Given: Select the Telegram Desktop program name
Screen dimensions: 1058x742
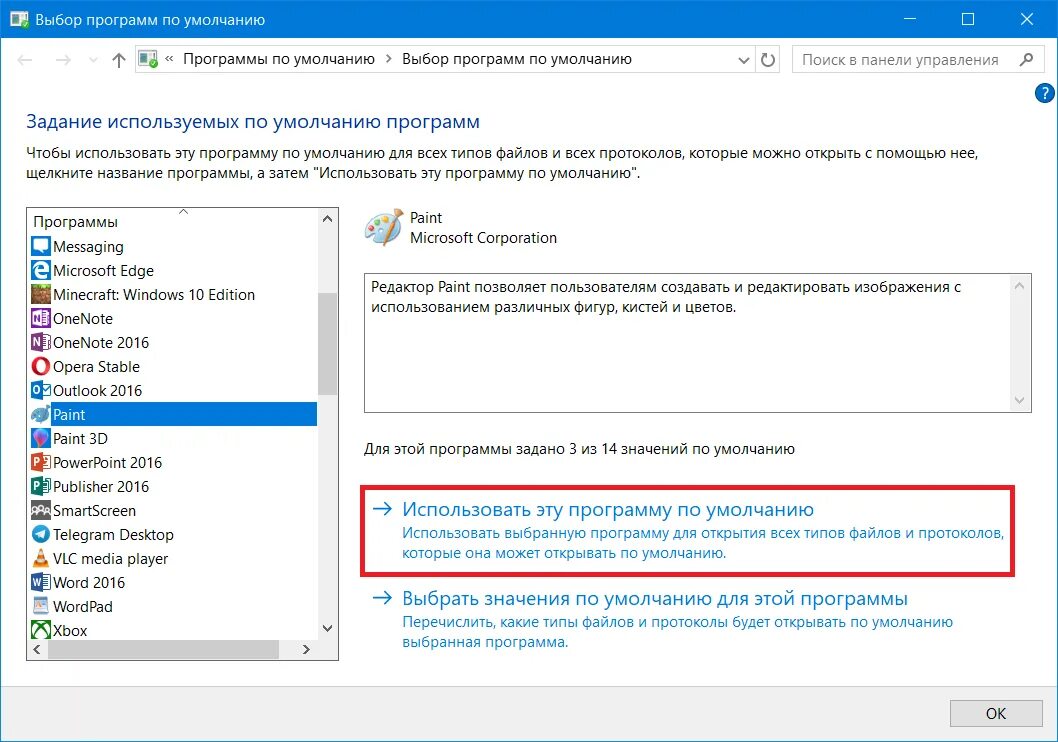Looking at the screenshot, I should pos(113,534).
